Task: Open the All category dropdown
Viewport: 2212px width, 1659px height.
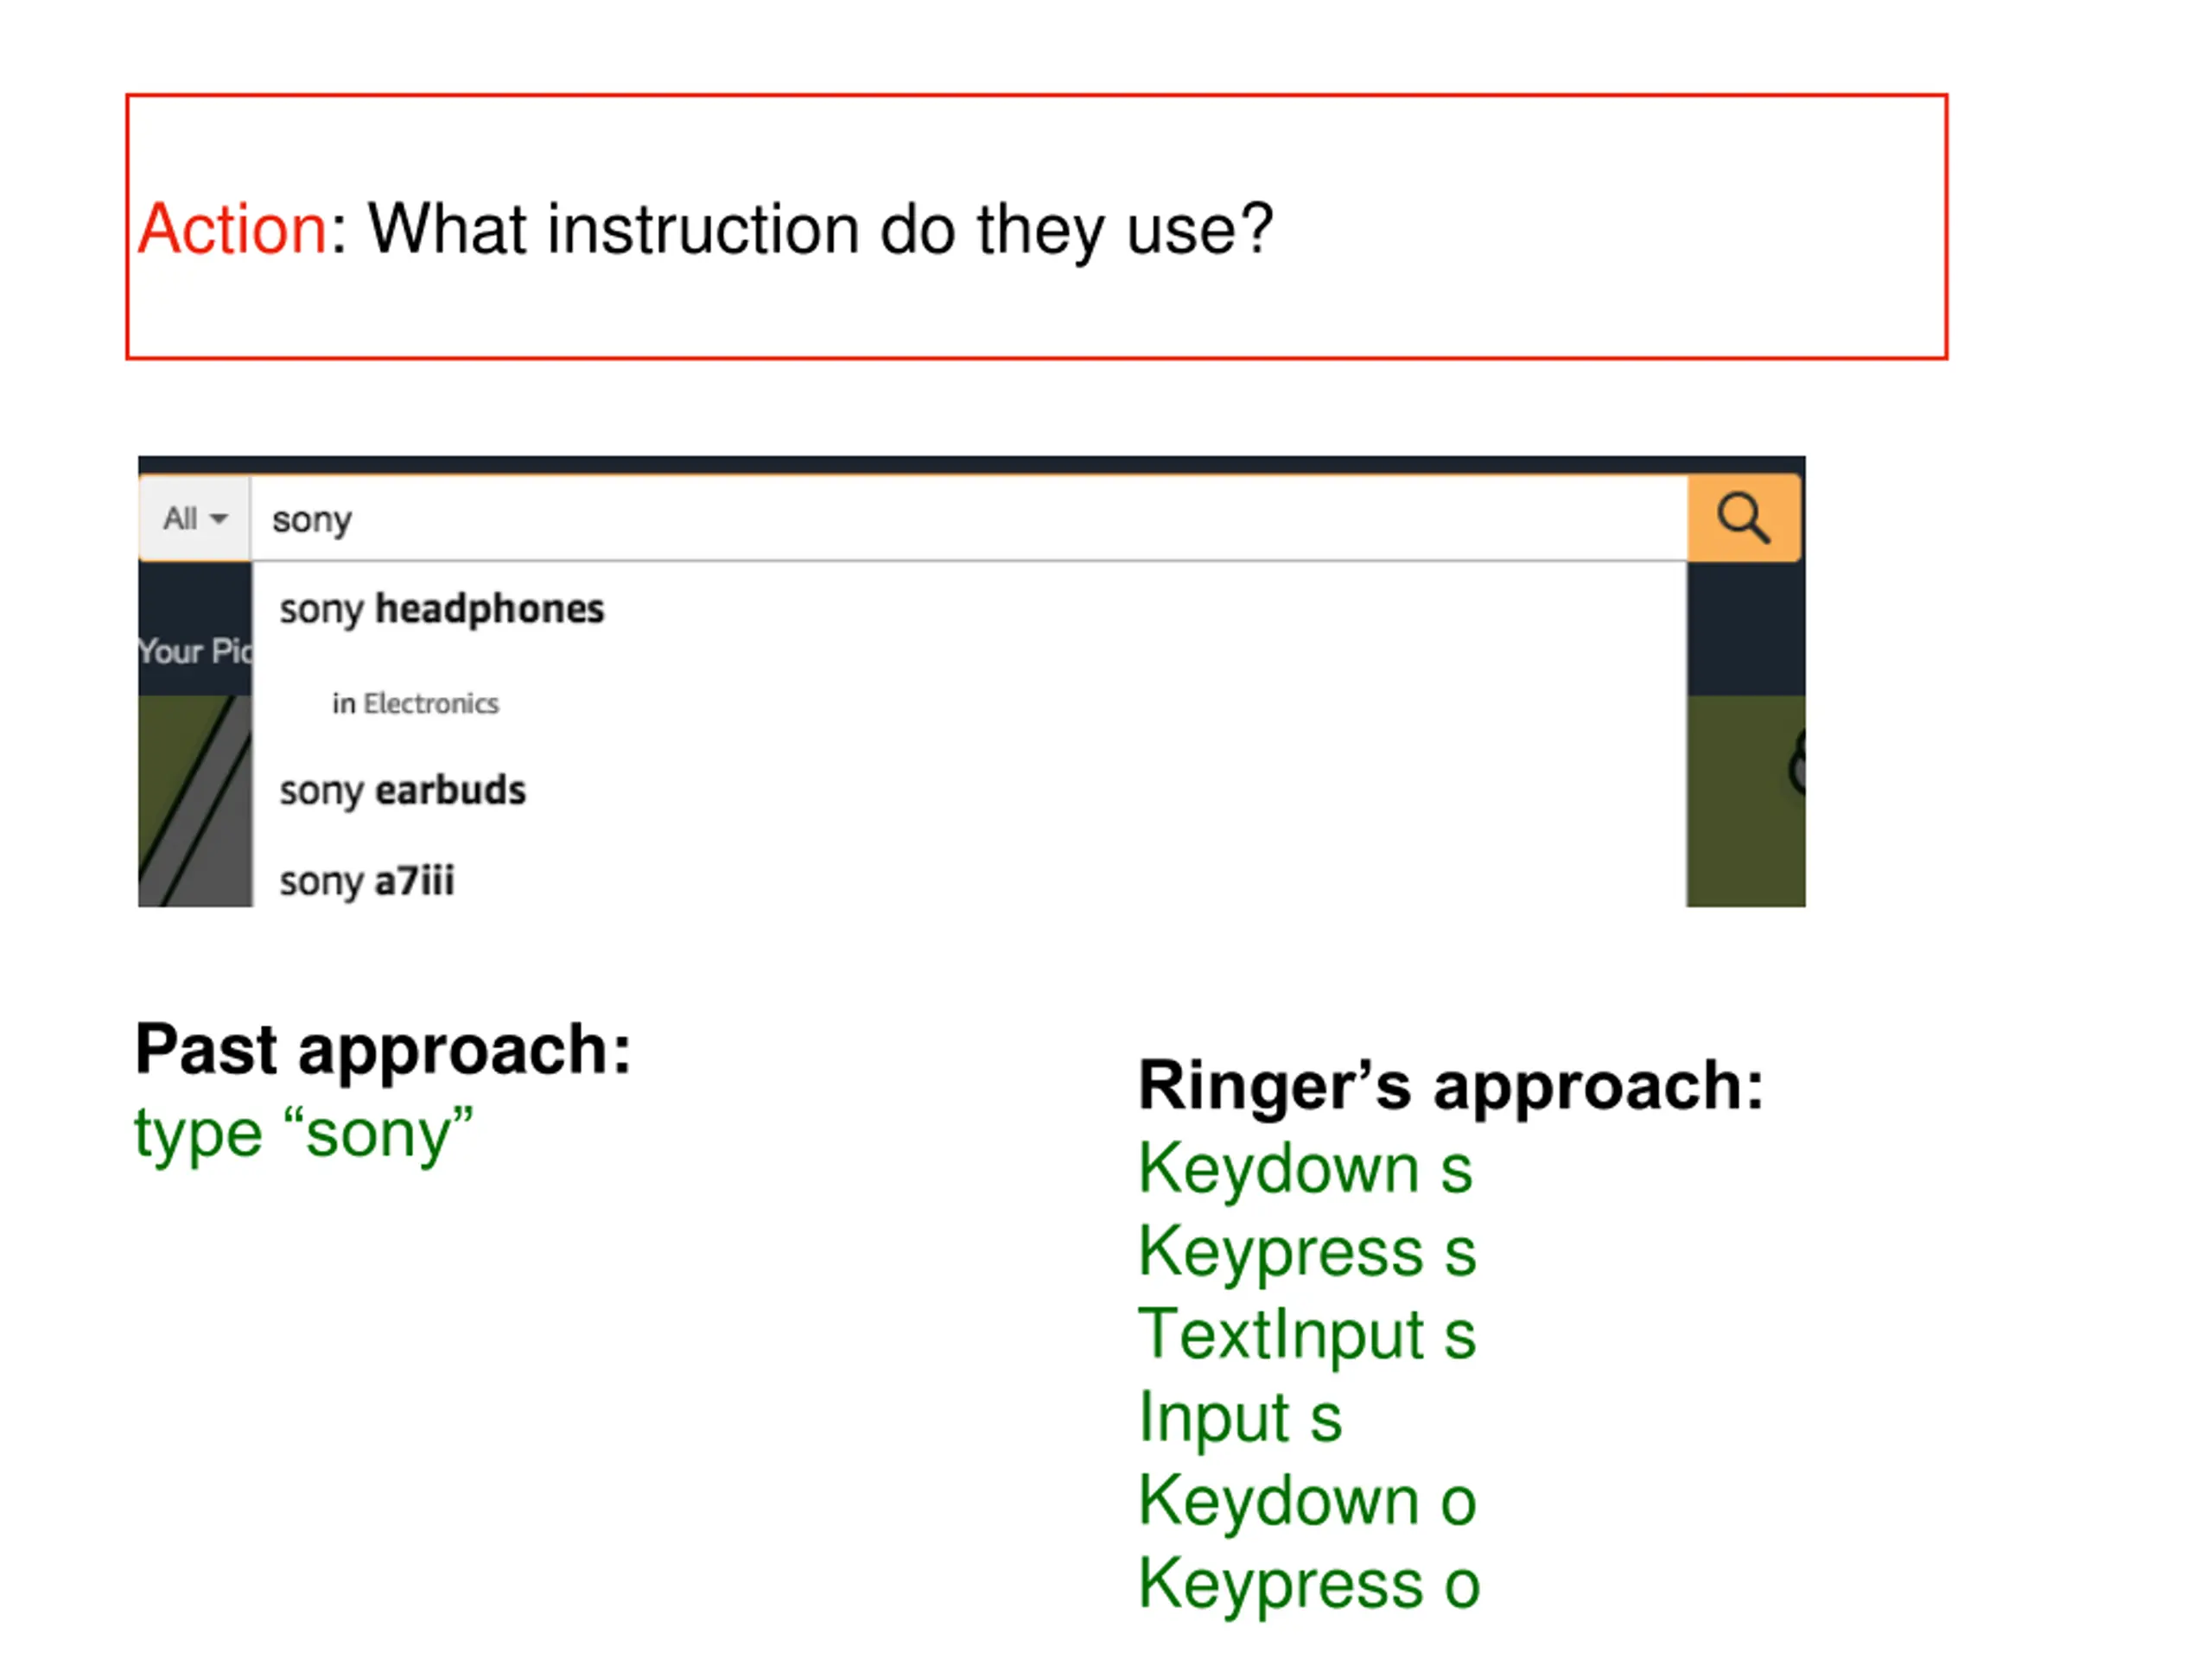Action: 195,518
